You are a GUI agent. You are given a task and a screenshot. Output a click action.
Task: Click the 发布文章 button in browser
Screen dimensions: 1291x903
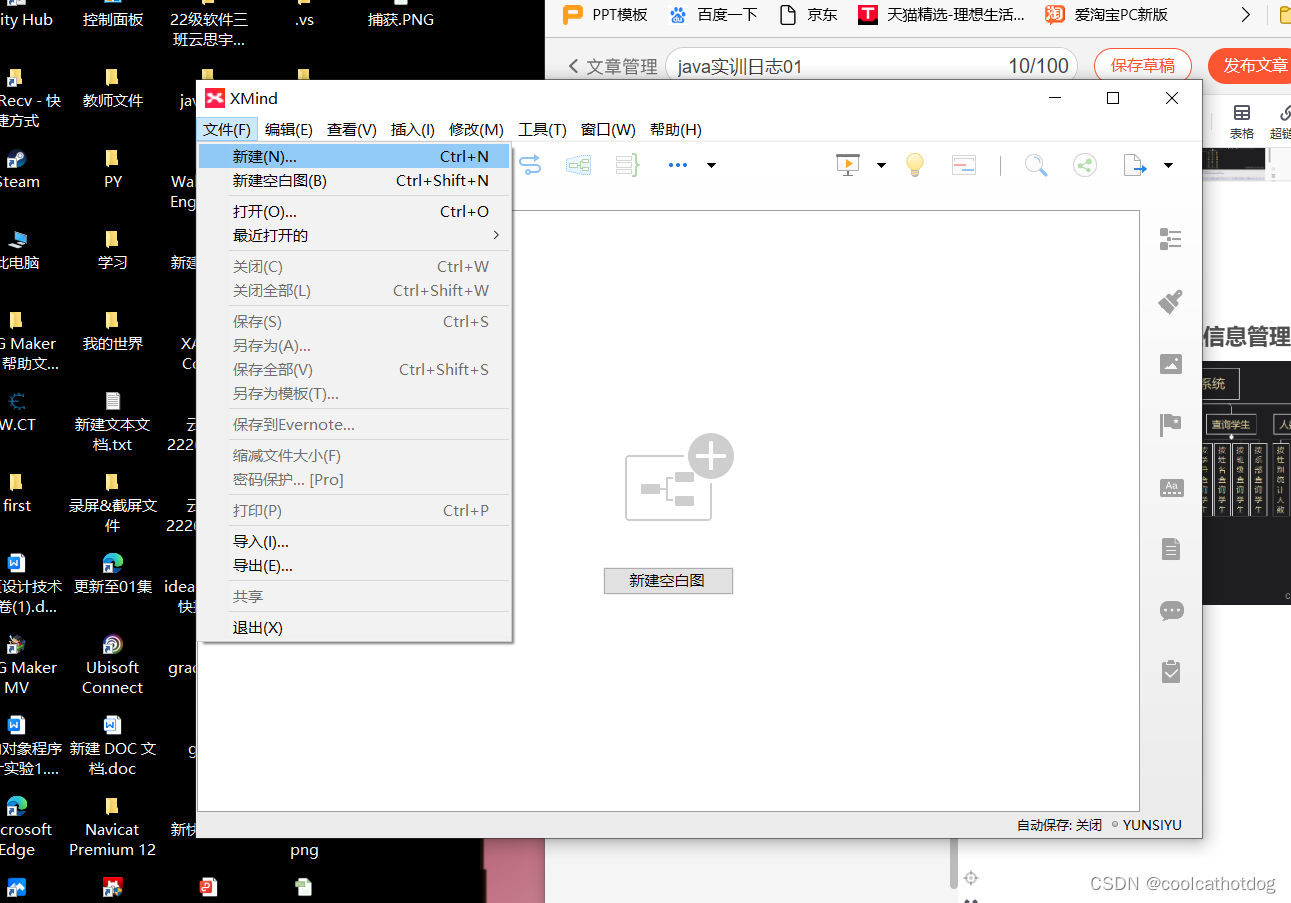point(1251,65)
